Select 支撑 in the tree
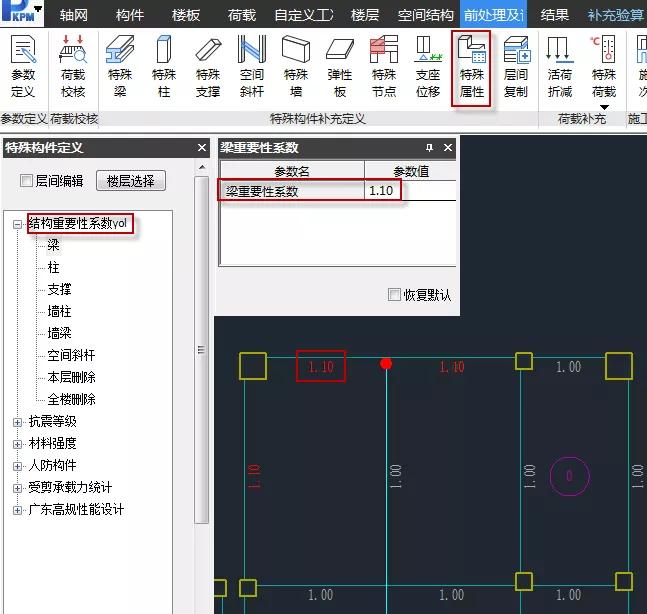647x614 pixels. coord(59,289)
